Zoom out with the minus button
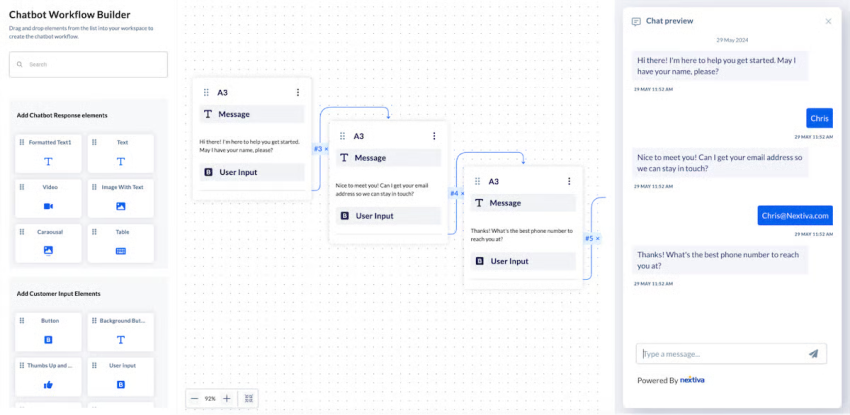Screen dimensions: 850x415 point(194,398)
